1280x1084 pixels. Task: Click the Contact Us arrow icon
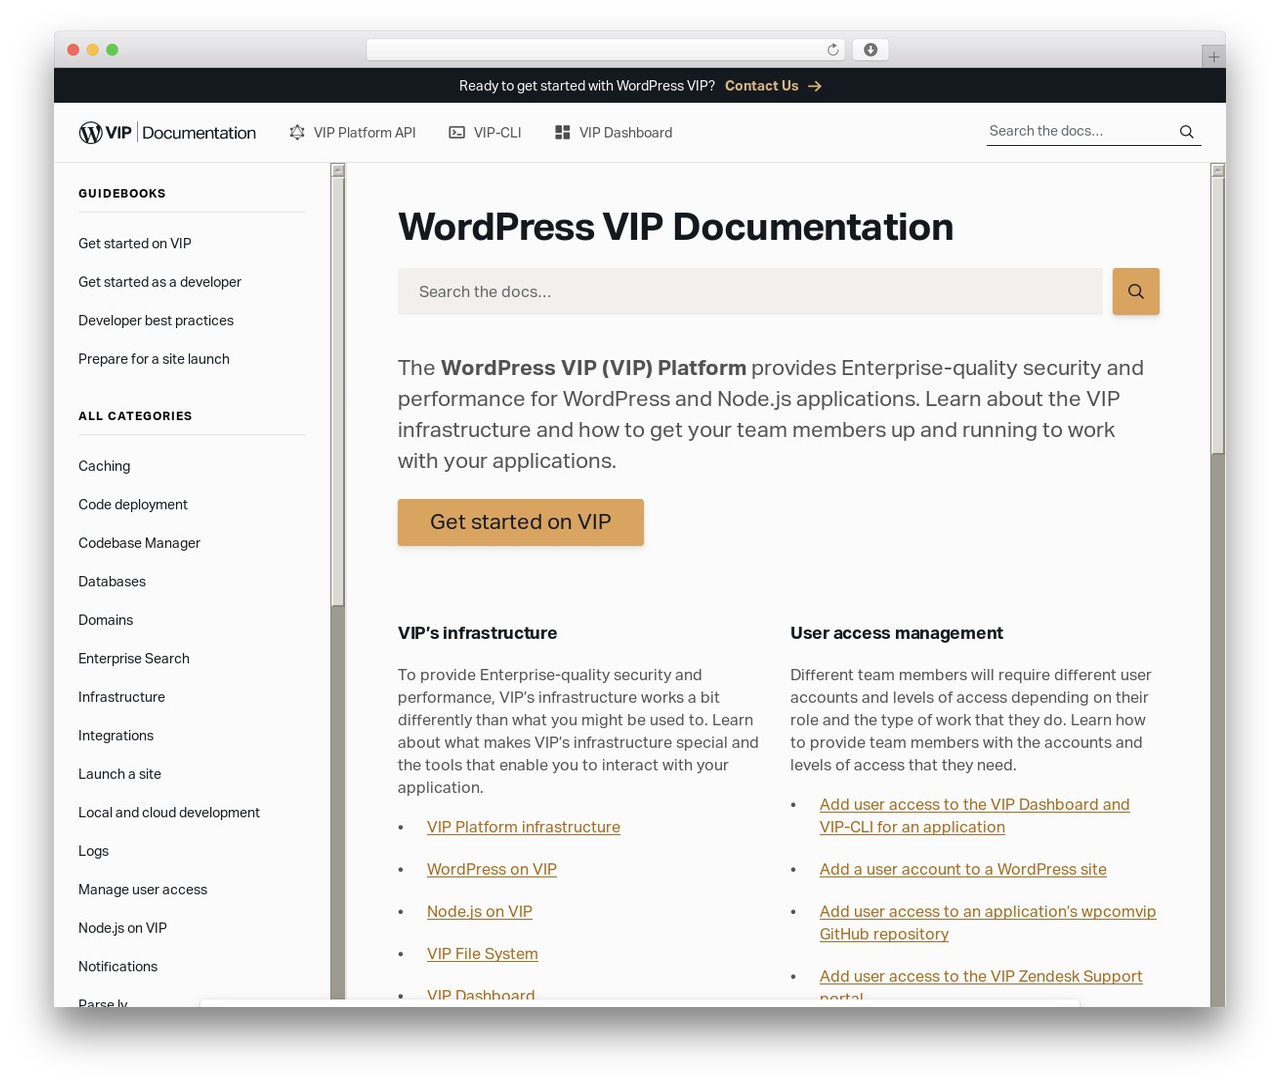(x=815, y=86)
